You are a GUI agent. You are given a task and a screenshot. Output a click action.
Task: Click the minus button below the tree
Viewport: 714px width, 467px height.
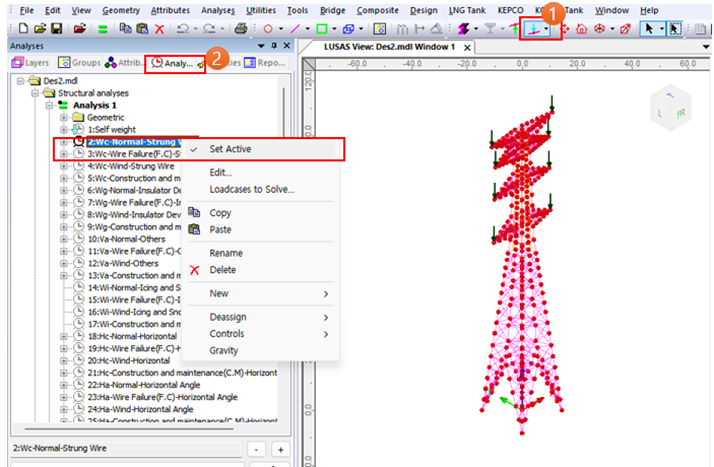click(x=256, y=450)
